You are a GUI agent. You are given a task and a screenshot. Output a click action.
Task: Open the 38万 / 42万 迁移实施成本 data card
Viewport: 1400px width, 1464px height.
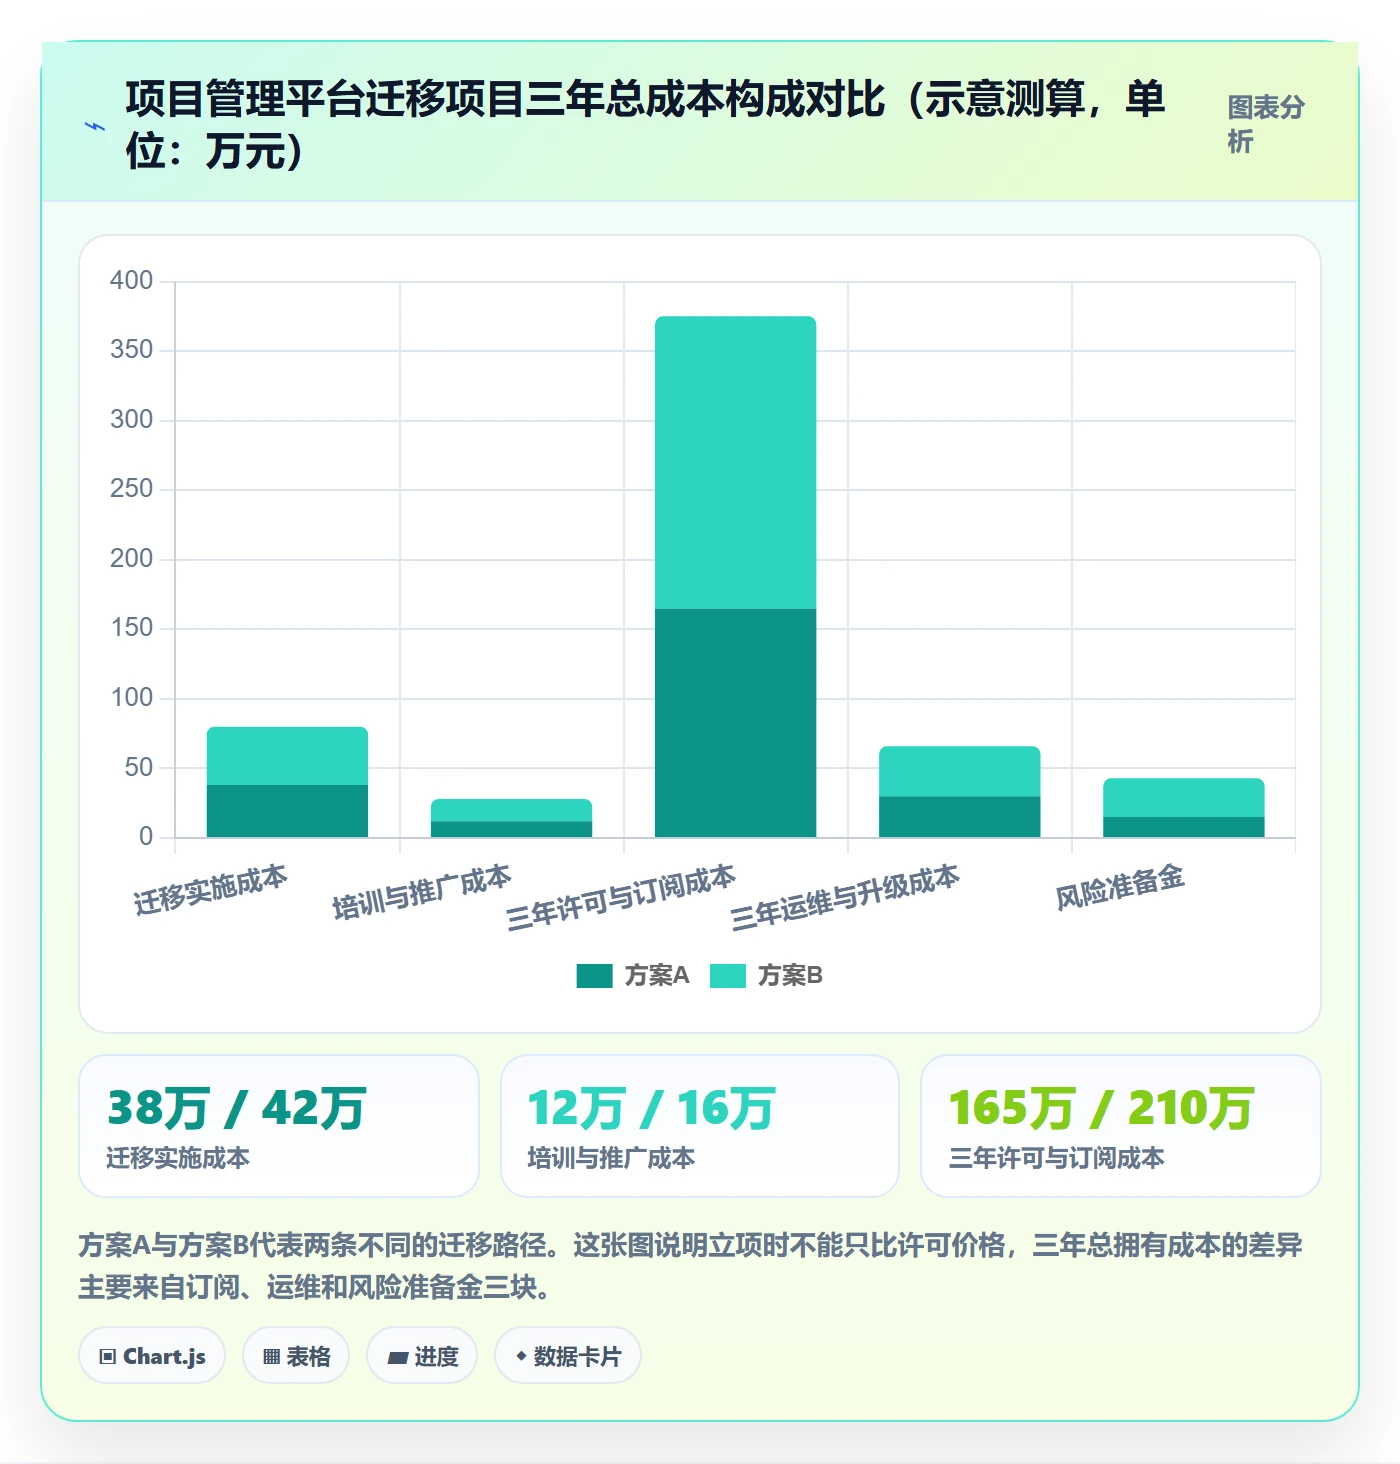coord(279,1126)
